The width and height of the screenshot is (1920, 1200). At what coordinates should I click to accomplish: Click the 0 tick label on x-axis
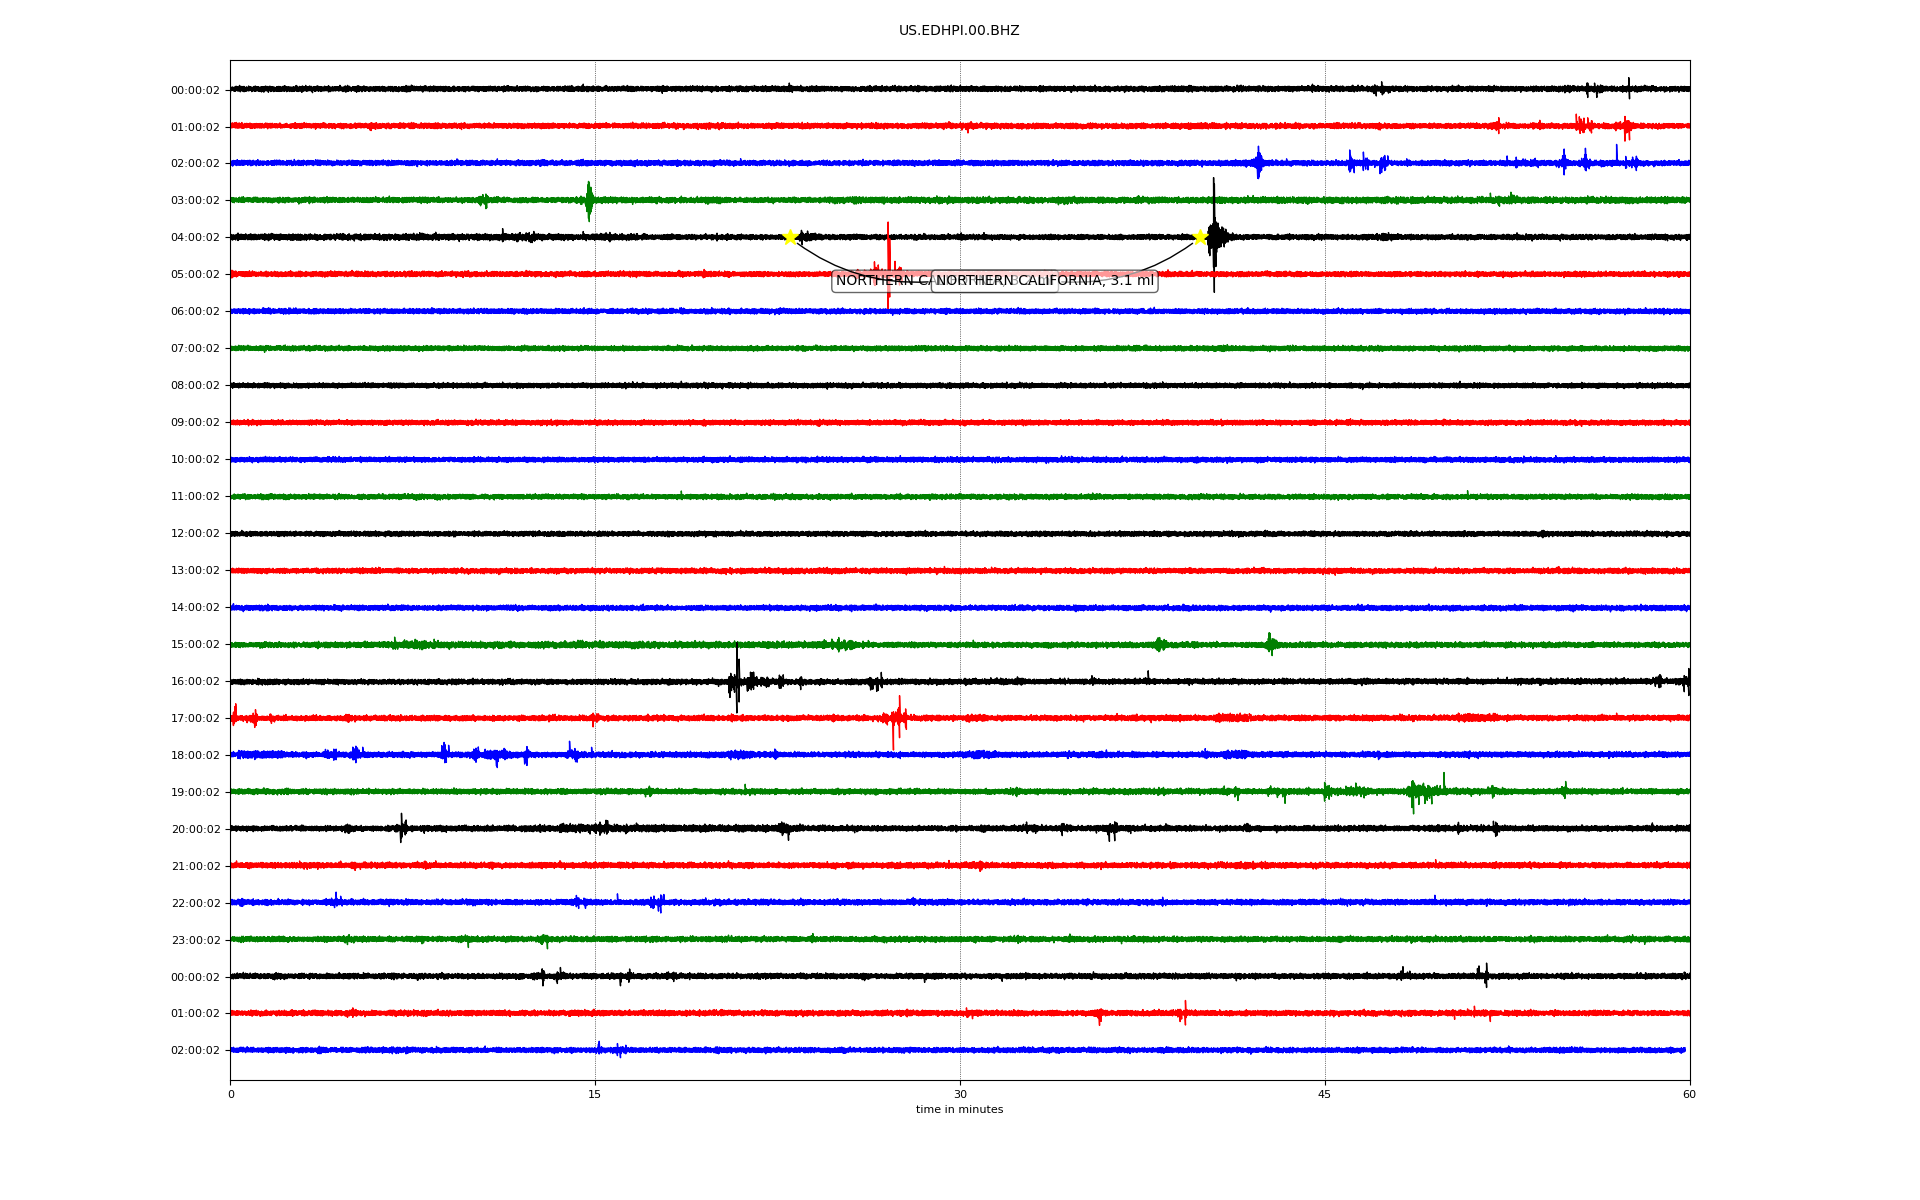[231, 1094]
